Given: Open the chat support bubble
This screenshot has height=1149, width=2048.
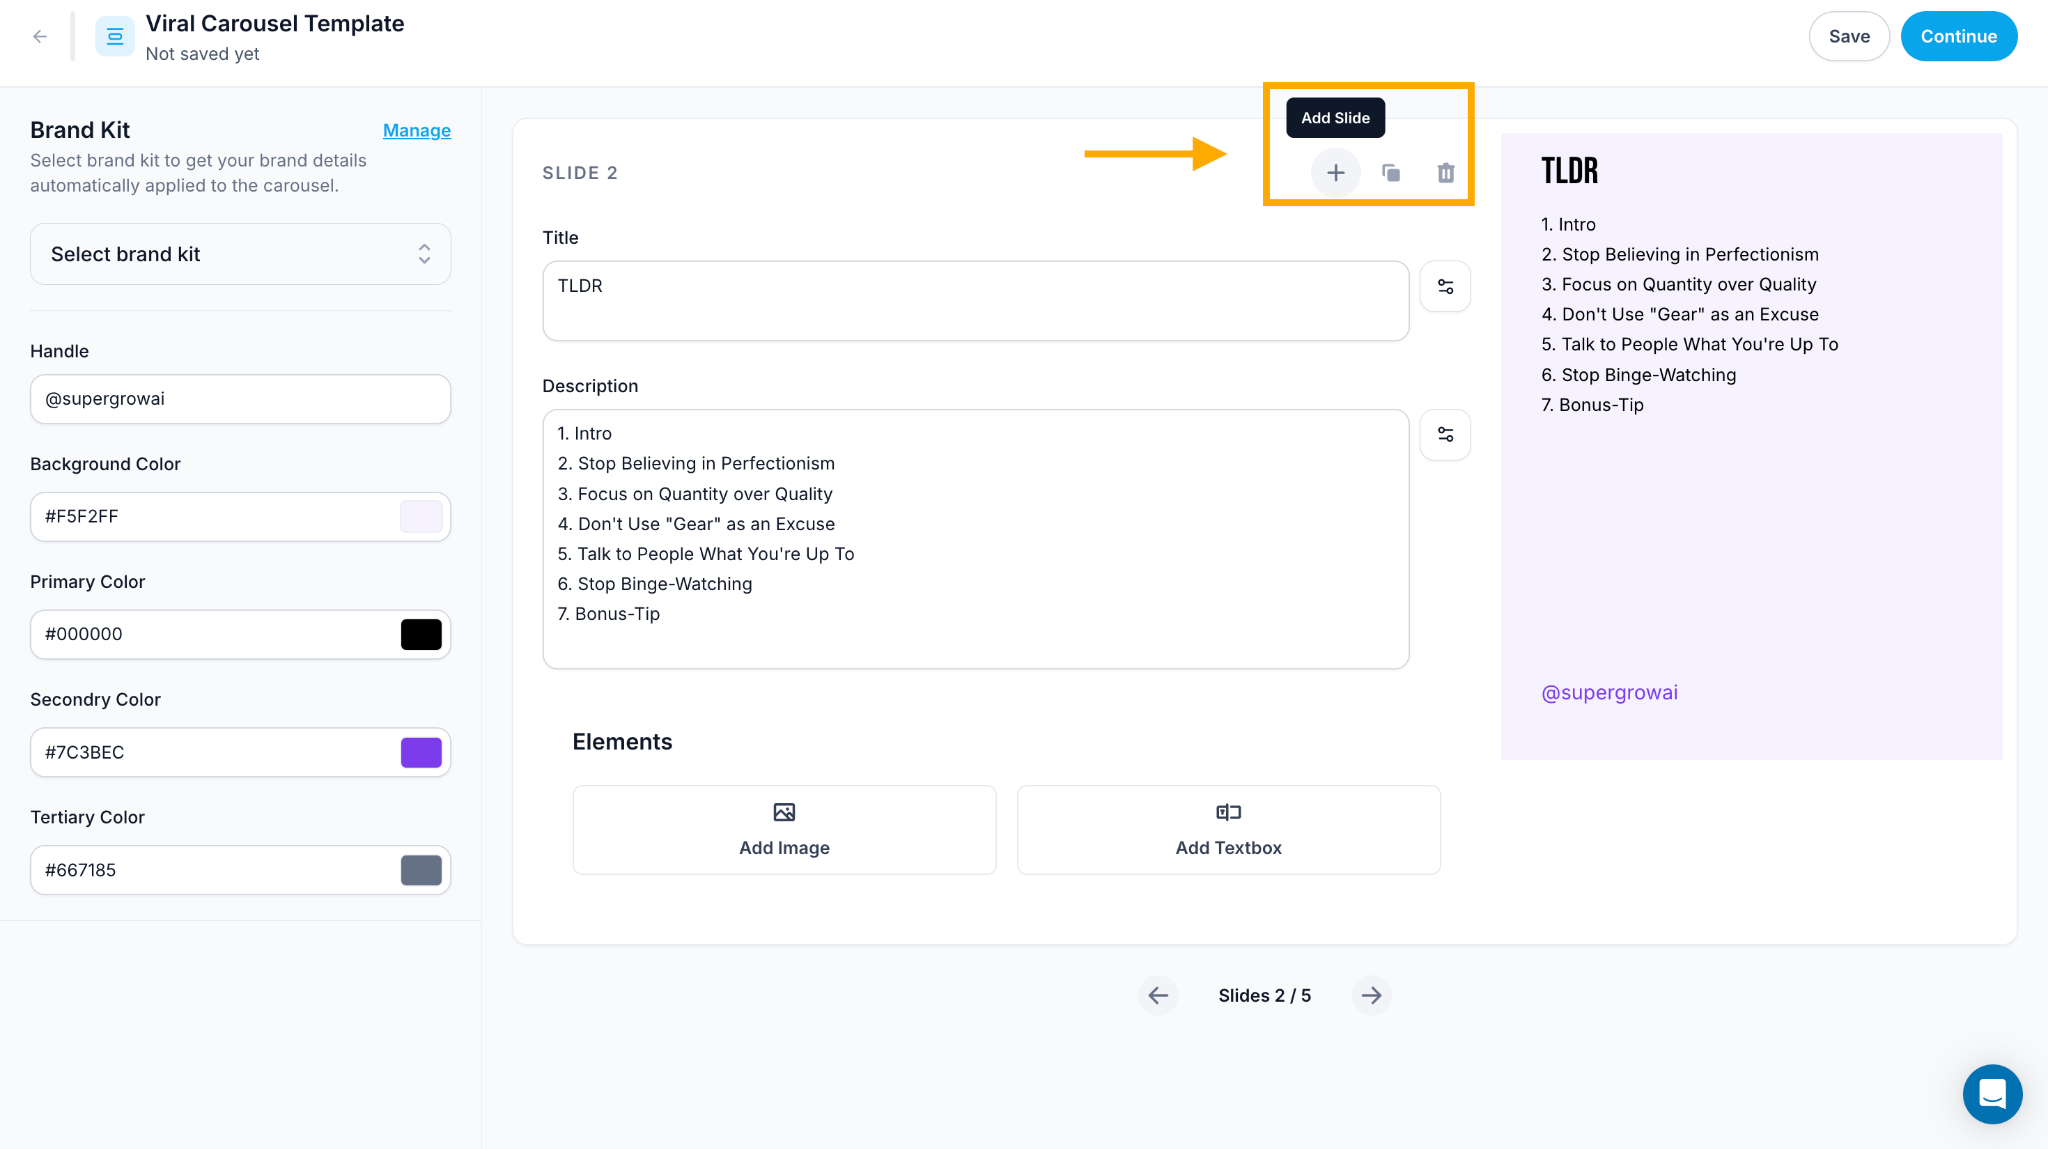Looking at the screenshot, I should point(1992,1094).
